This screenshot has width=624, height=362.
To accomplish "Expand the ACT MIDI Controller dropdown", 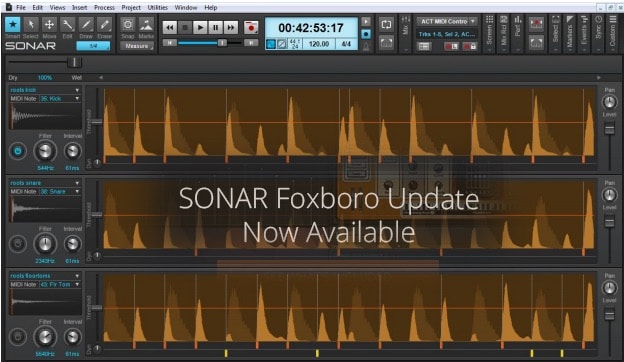I will 473,21.
